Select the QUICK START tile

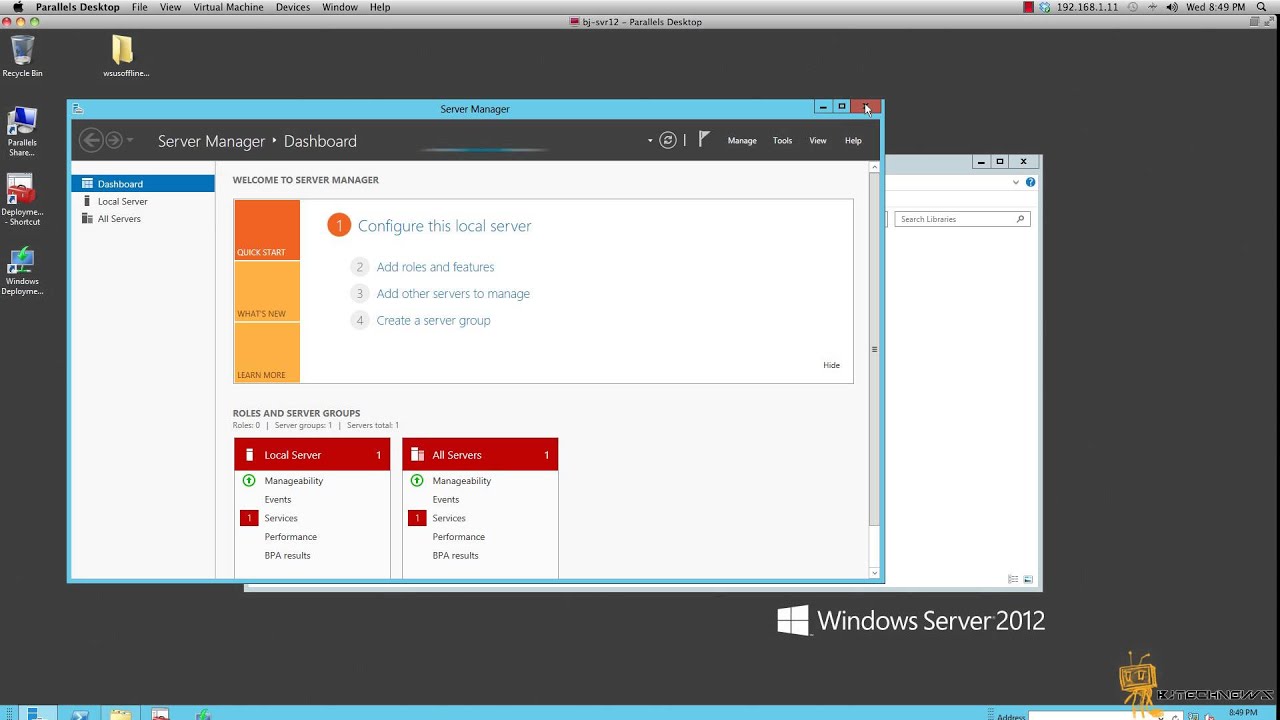coord(267,230)
